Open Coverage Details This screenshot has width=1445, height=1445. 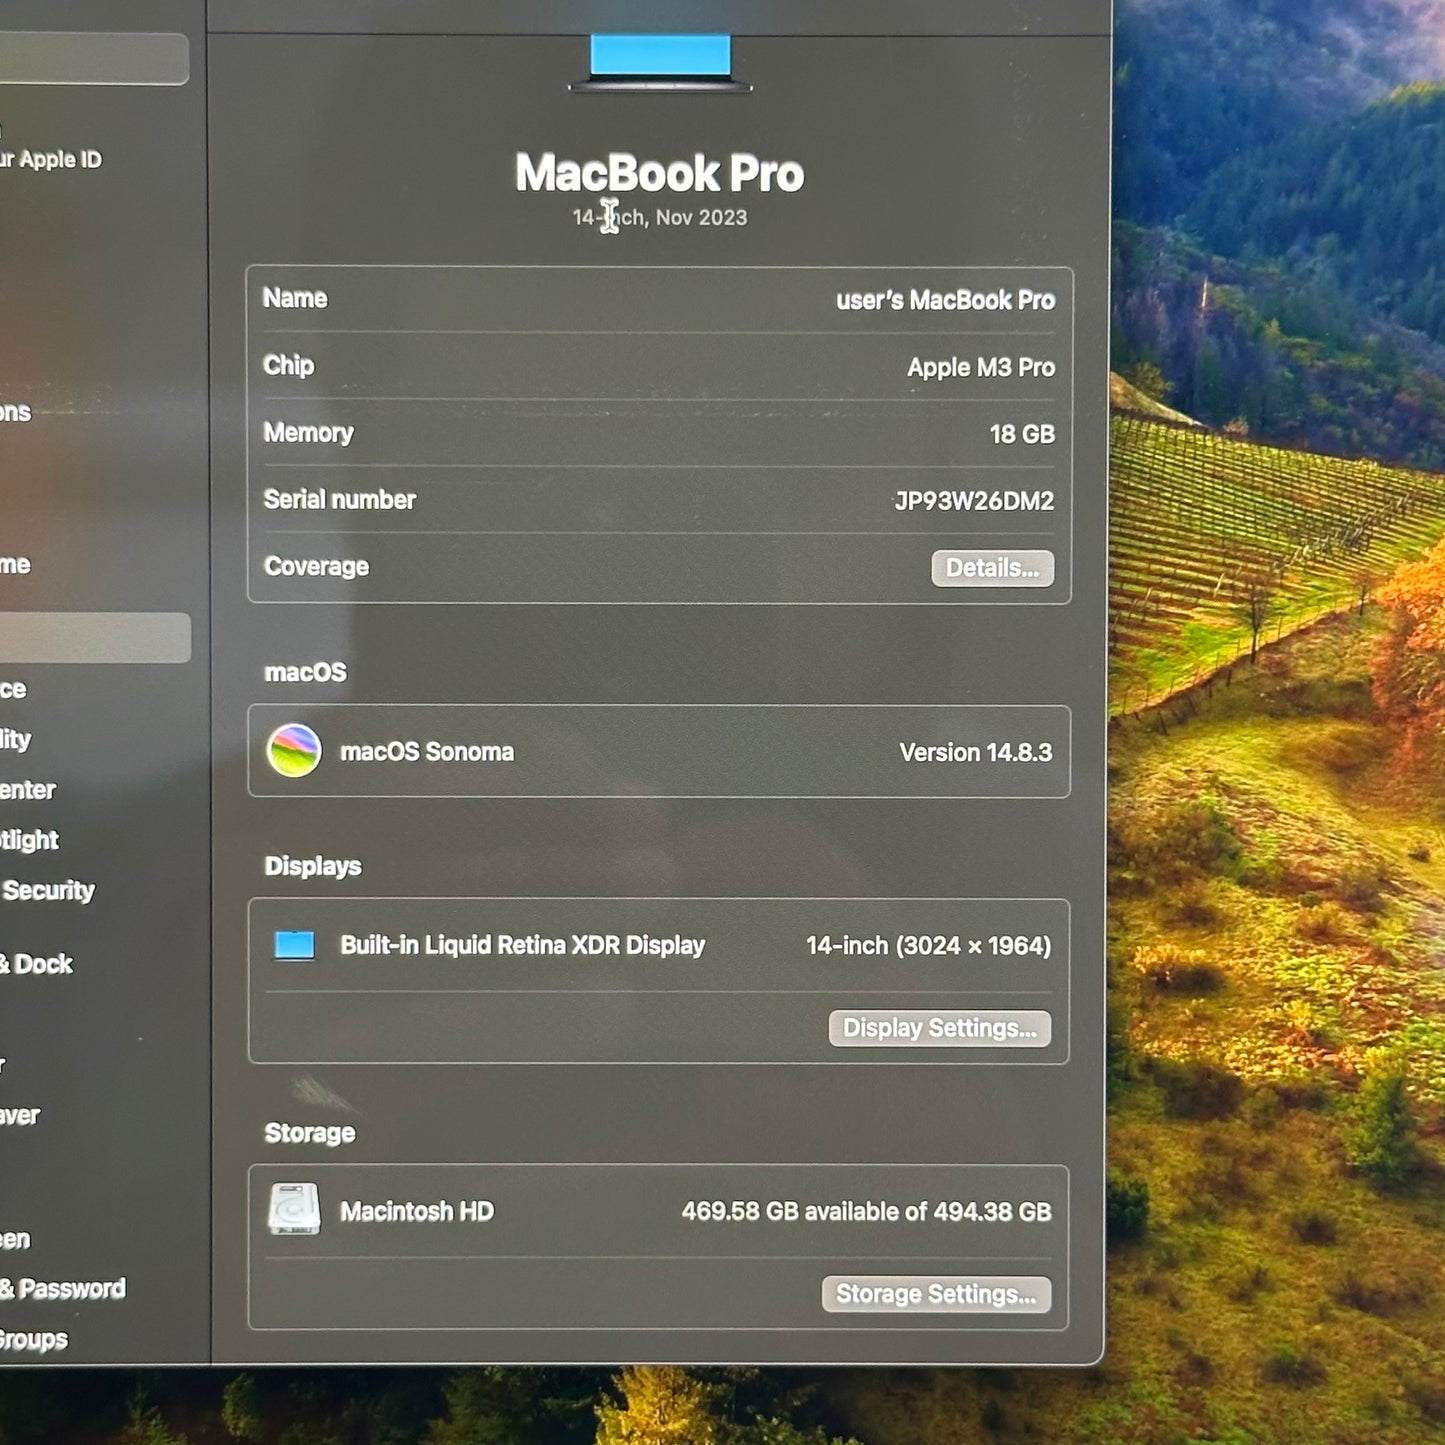(x=992, y=568)
